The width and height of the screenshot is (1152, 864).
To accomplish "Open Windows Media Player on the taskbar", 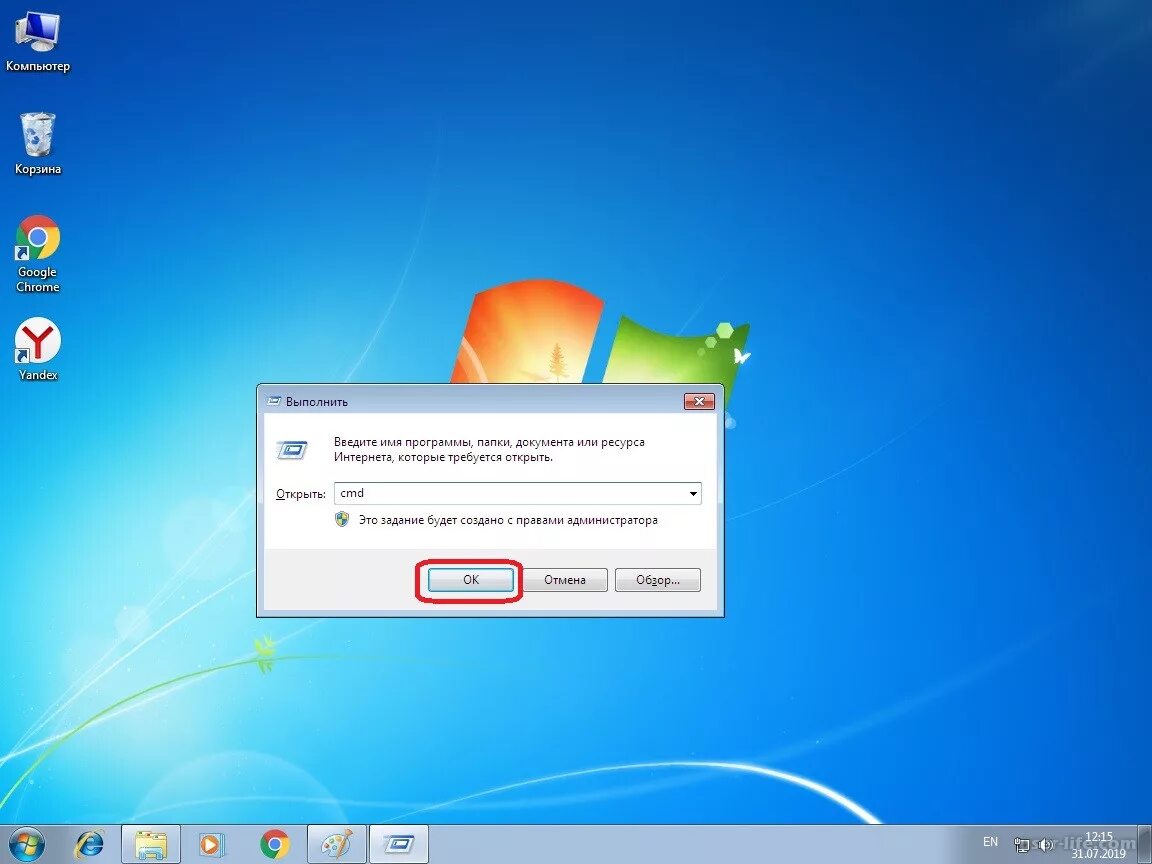I will coord(212,844).
